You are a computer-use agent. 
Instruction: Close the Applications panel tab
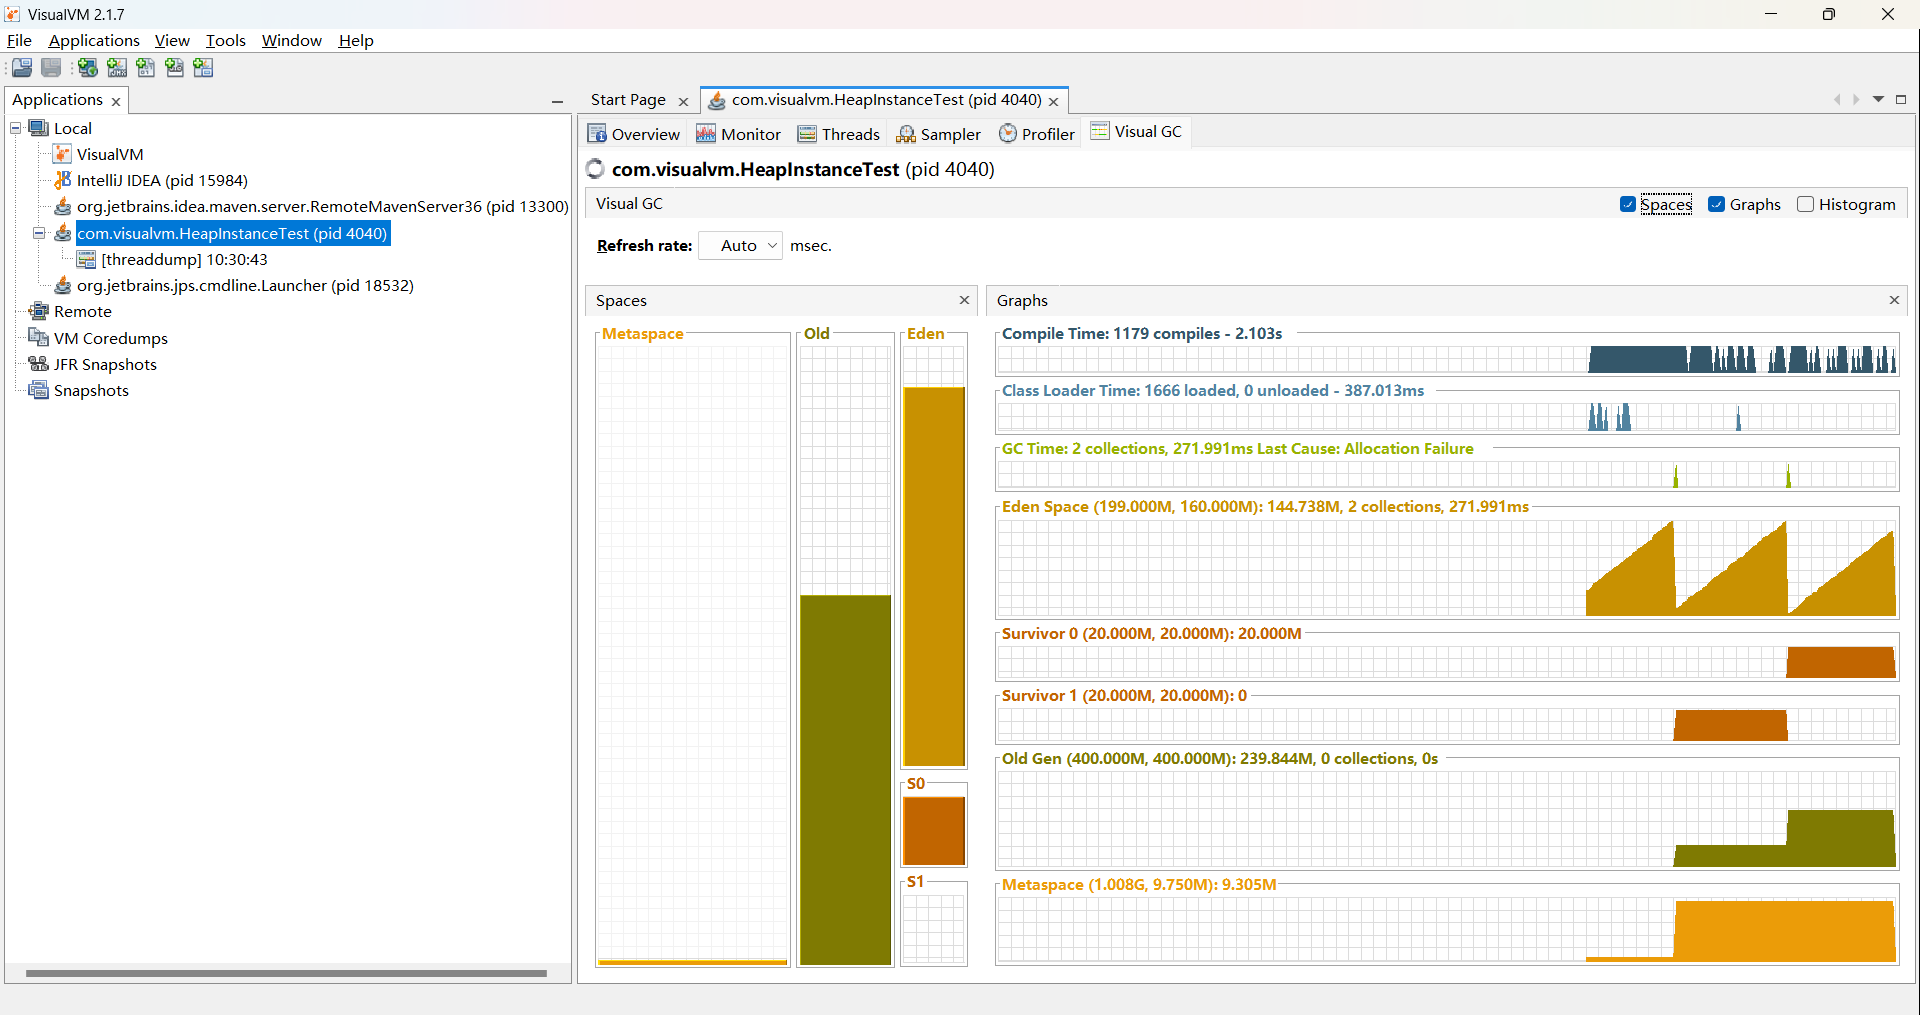116,101
